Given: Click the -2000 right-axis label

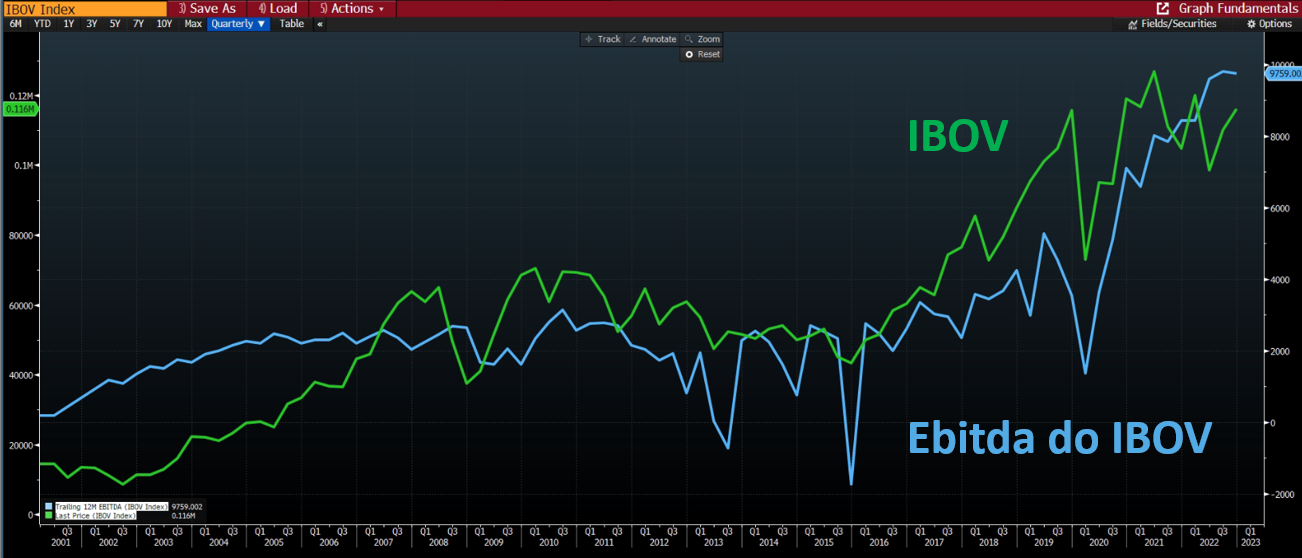Looking at the screenshot, I should [x=1281, y=495].
